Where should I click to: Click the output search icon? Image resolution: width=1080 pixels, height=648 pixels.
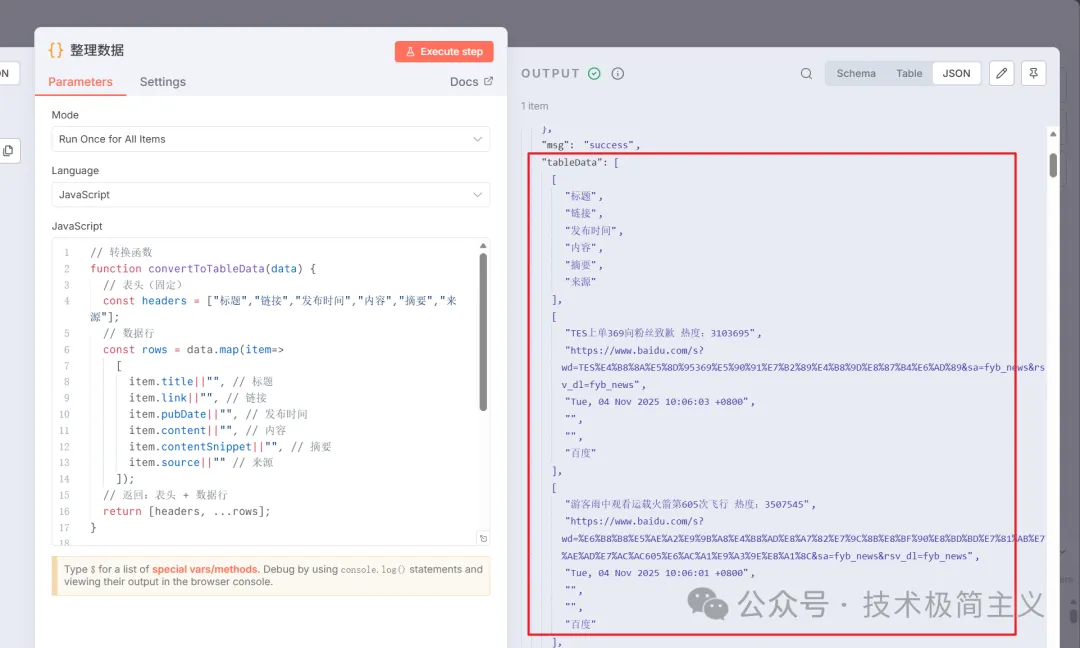806,74
